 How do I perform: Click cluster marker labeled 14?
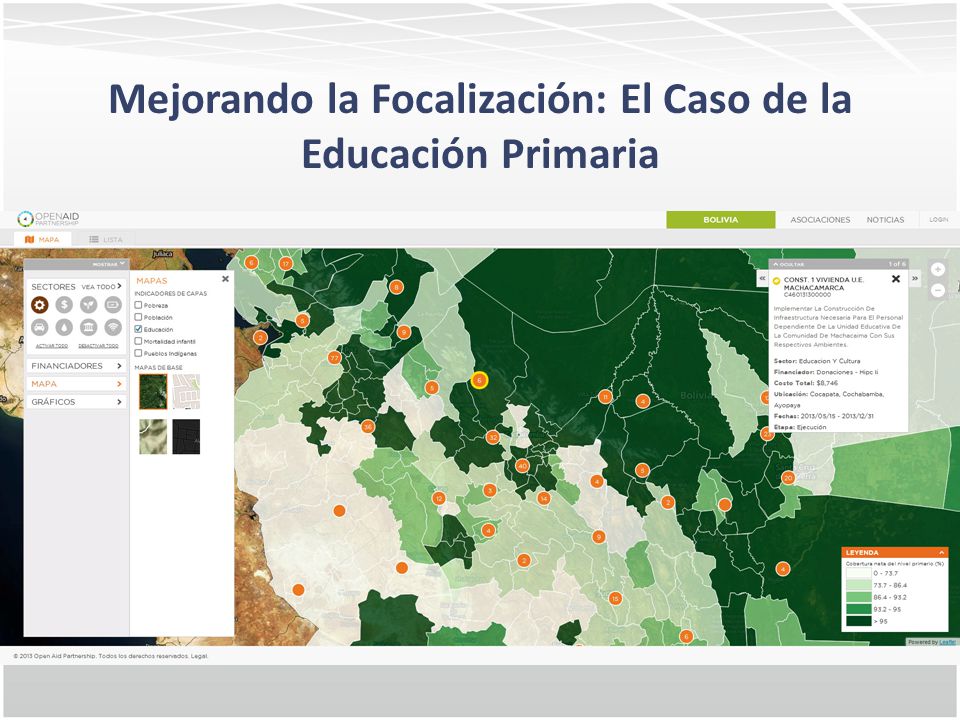[x=543, y=499]
